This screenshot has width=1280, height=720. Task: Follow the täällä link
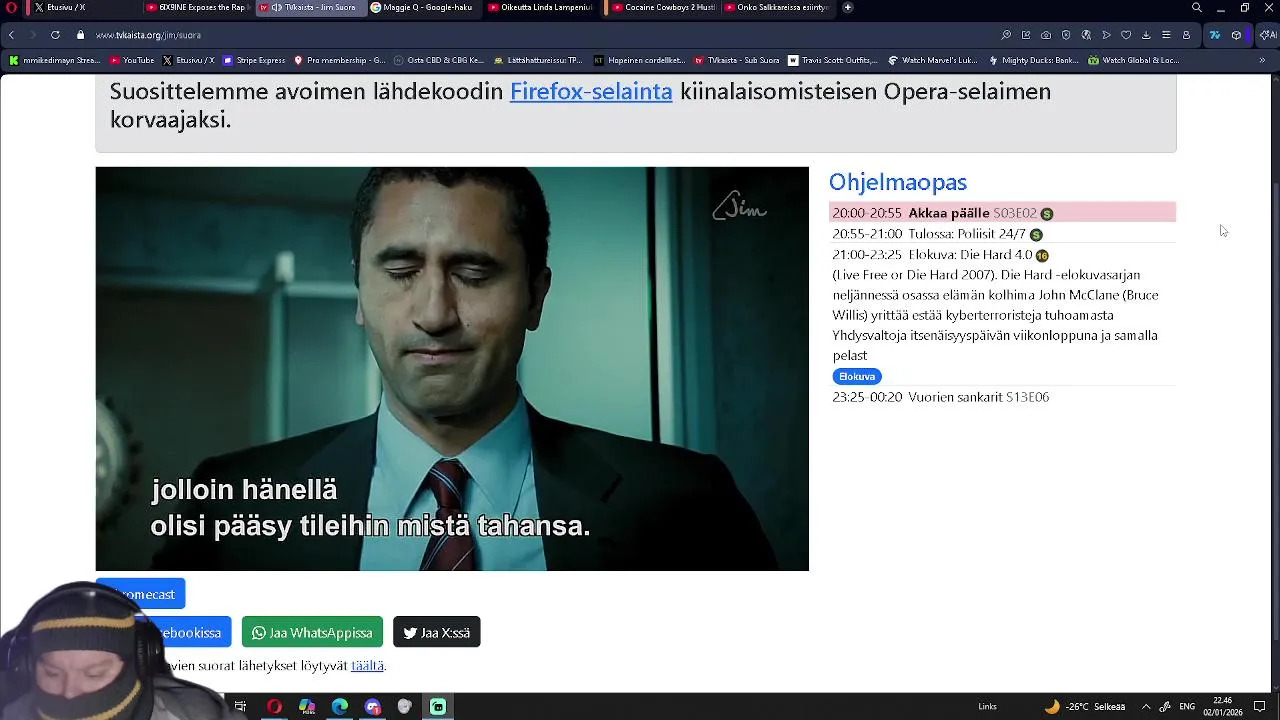point(367,665)
